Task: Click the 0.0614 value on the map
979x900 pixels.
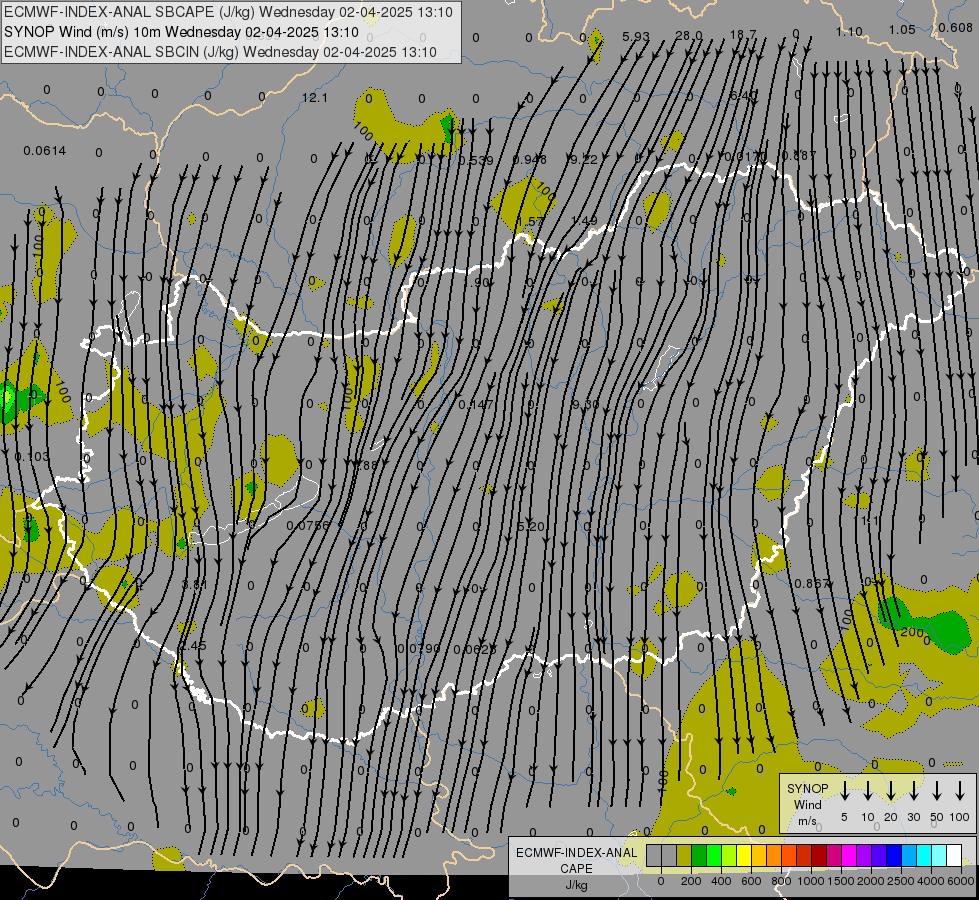Action: 44,151
